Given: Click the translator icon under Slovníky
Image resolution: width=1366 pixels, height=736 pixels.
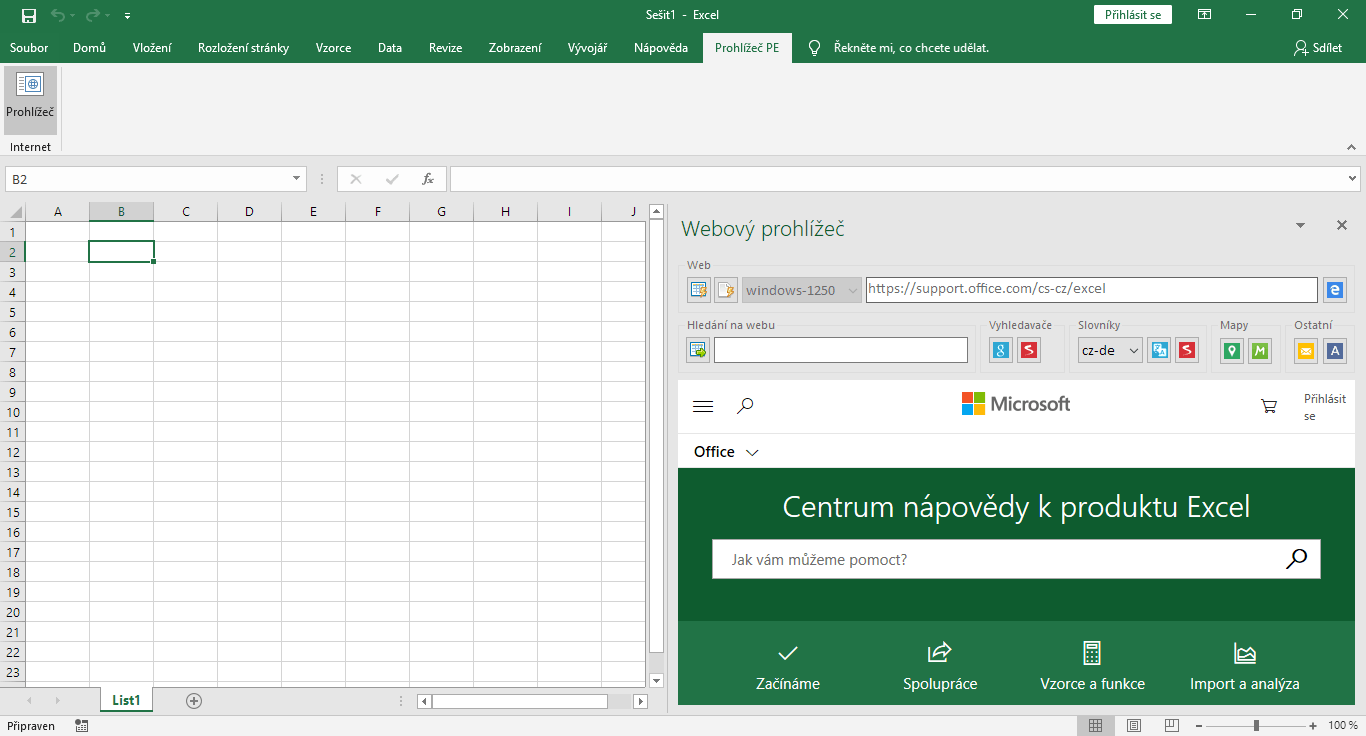Looking at the screenshot, I should click(1159, 350).
